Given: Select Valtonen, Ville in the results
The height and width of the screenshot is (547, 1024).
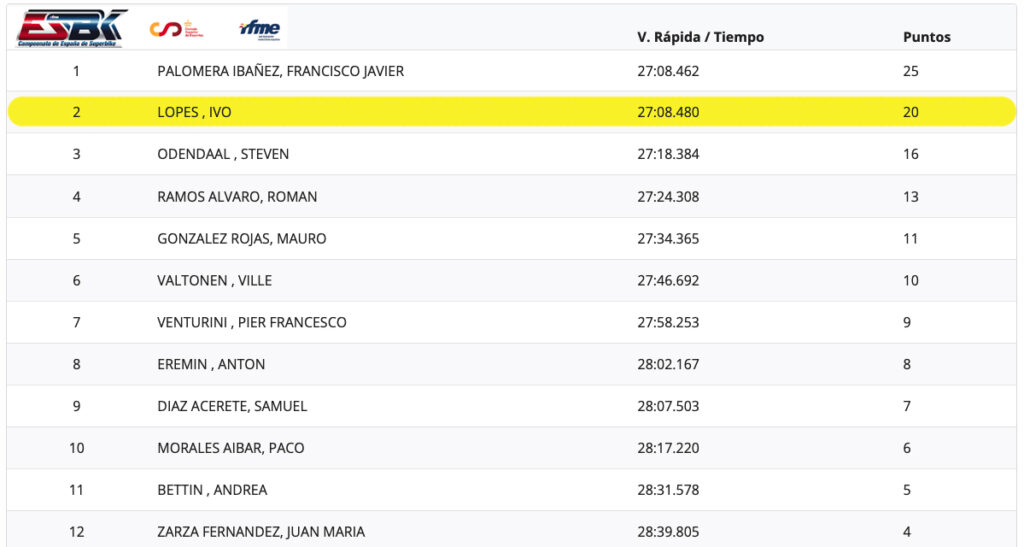Looking at the screenshot, I should [x=214, y=281].
